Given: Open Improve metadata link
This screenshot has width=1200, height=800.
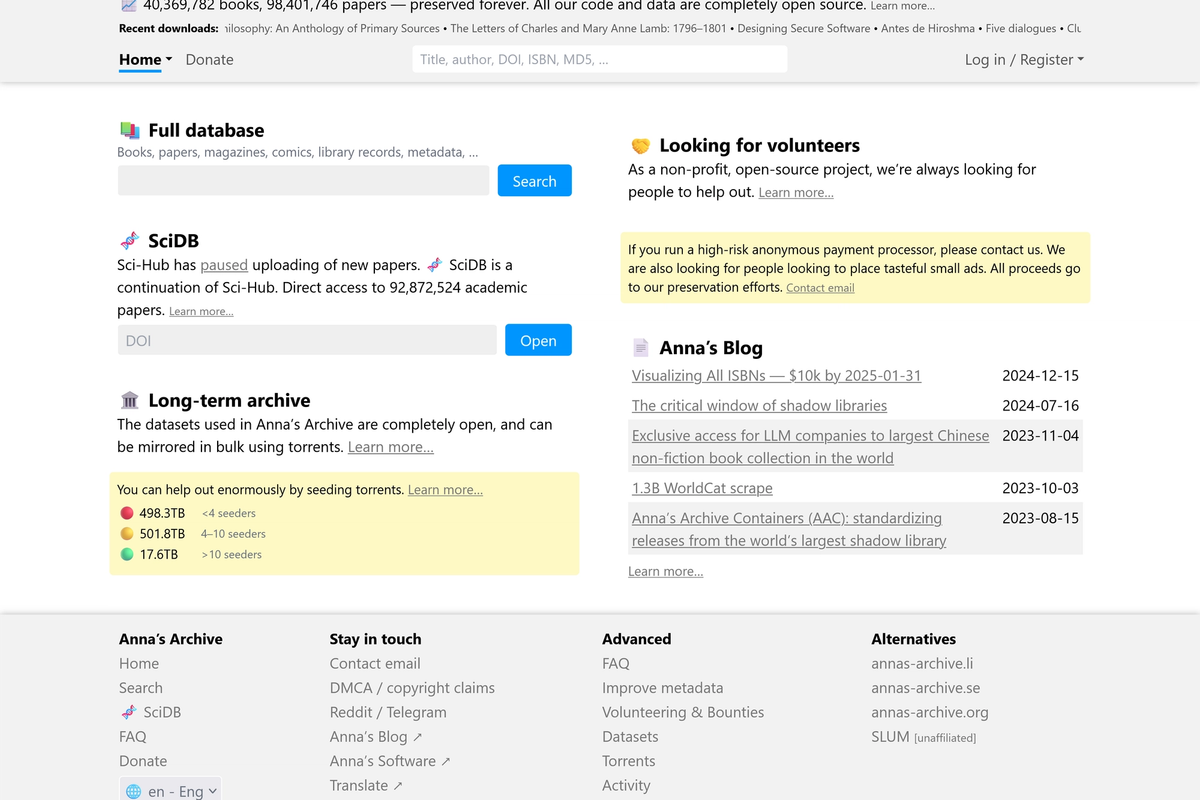Looking at the screenshot, I should coord(663,688).
